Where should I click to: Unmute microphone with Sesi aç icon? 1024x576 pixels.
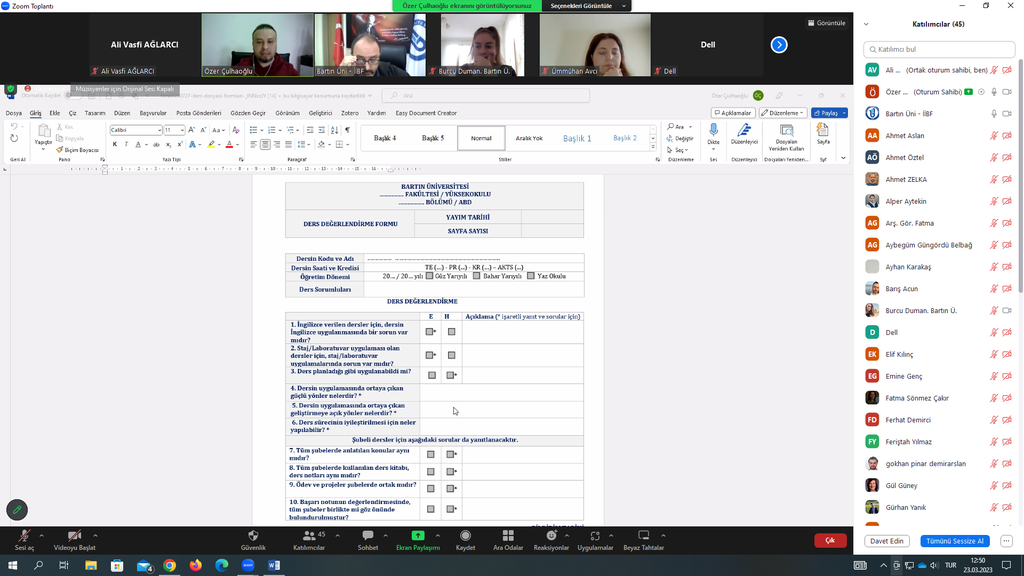pos(23,536)
